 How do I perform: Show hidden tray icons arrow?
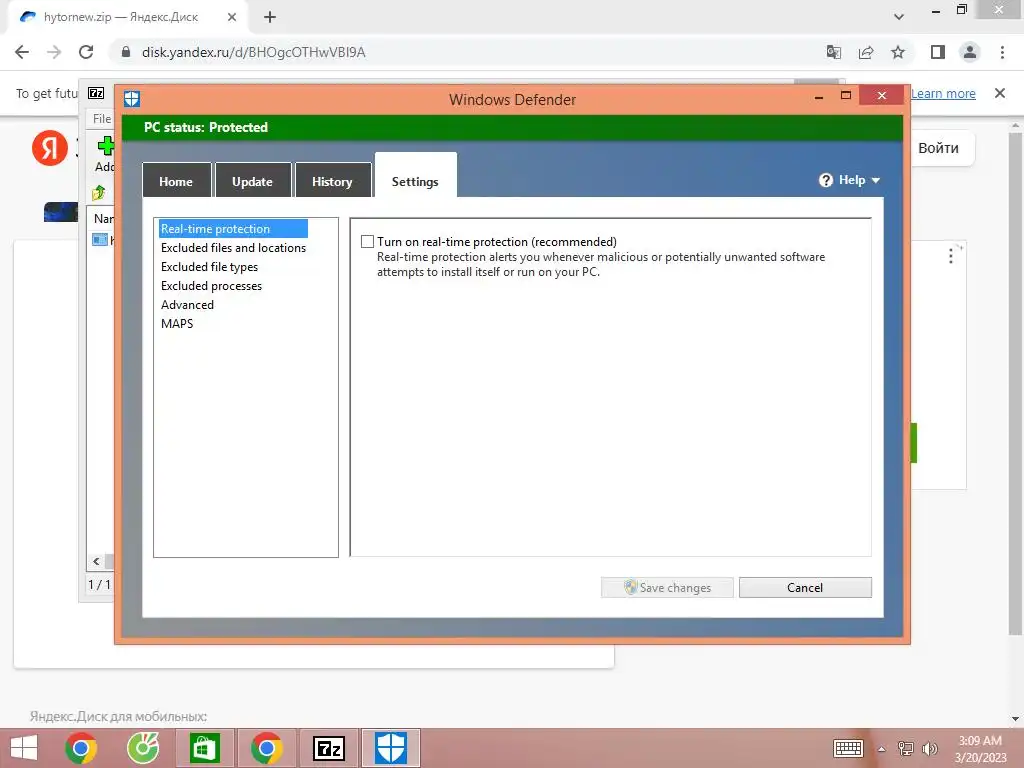(x=882, y=749)
